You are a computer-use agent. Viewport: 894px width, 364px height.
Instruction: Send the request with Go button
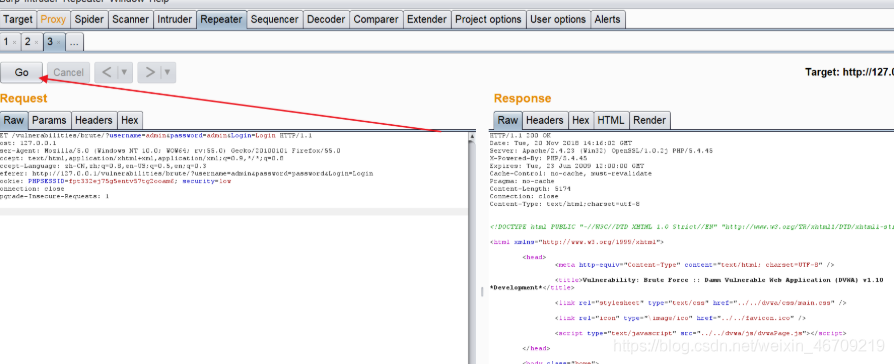22,72
